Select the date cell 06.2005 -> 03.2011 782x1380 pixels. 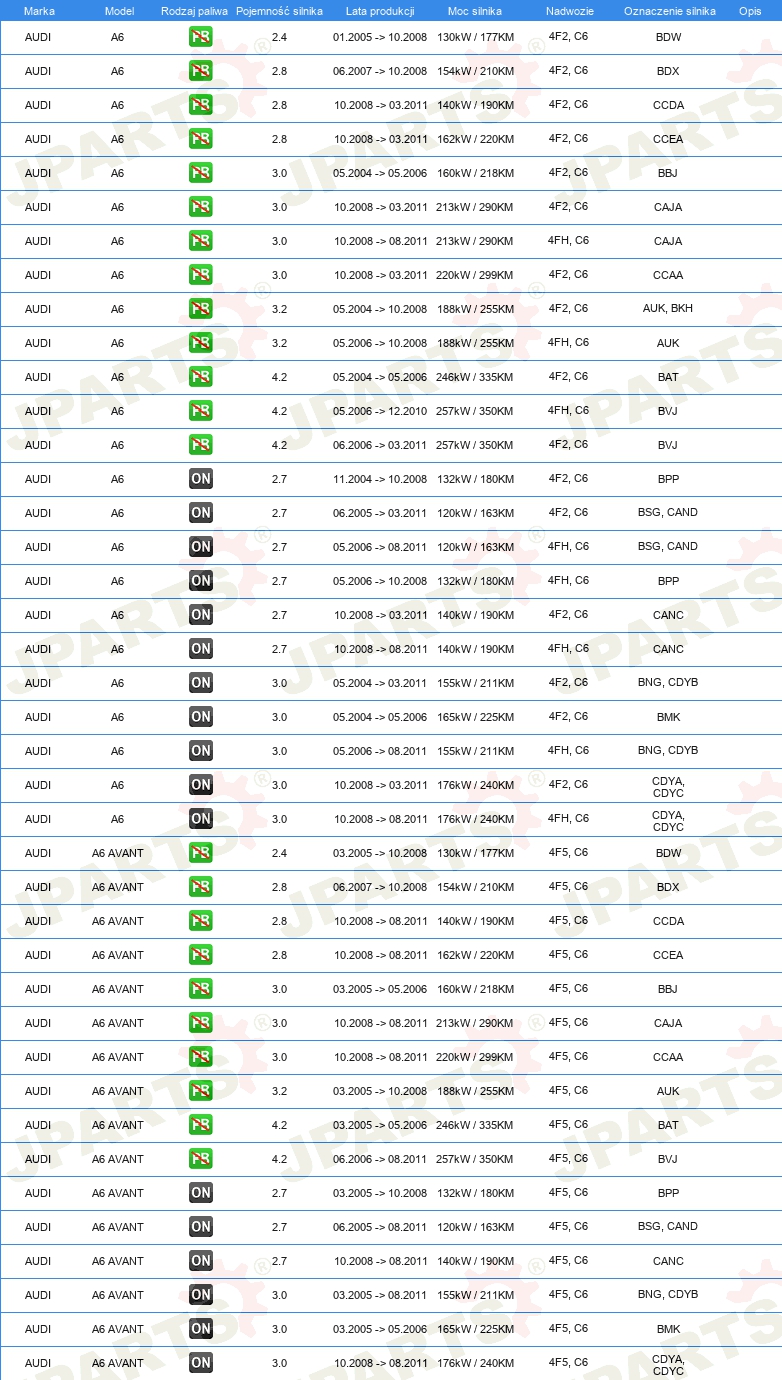[x=380, y=514]
